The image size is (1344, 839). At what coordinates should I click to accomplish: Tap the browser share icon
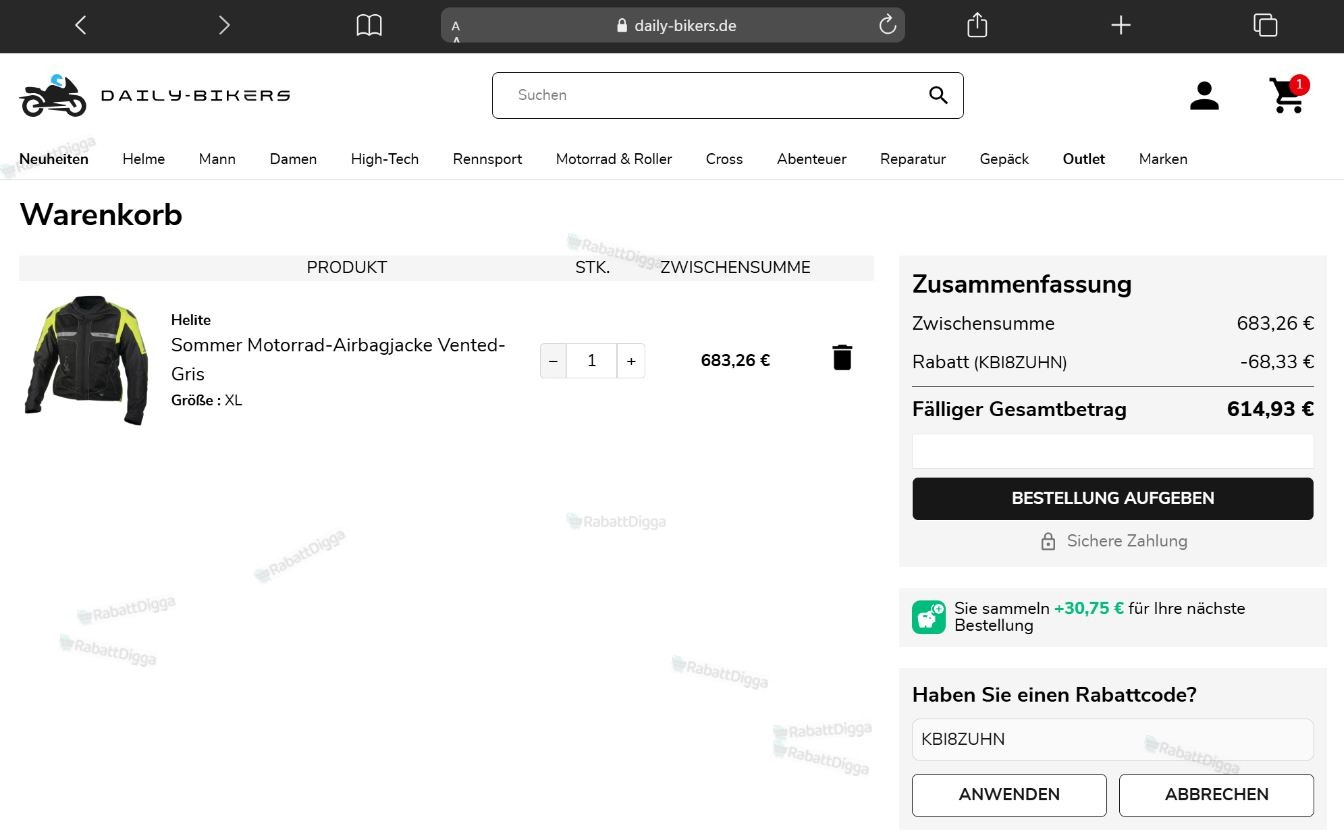click(977, 25)
